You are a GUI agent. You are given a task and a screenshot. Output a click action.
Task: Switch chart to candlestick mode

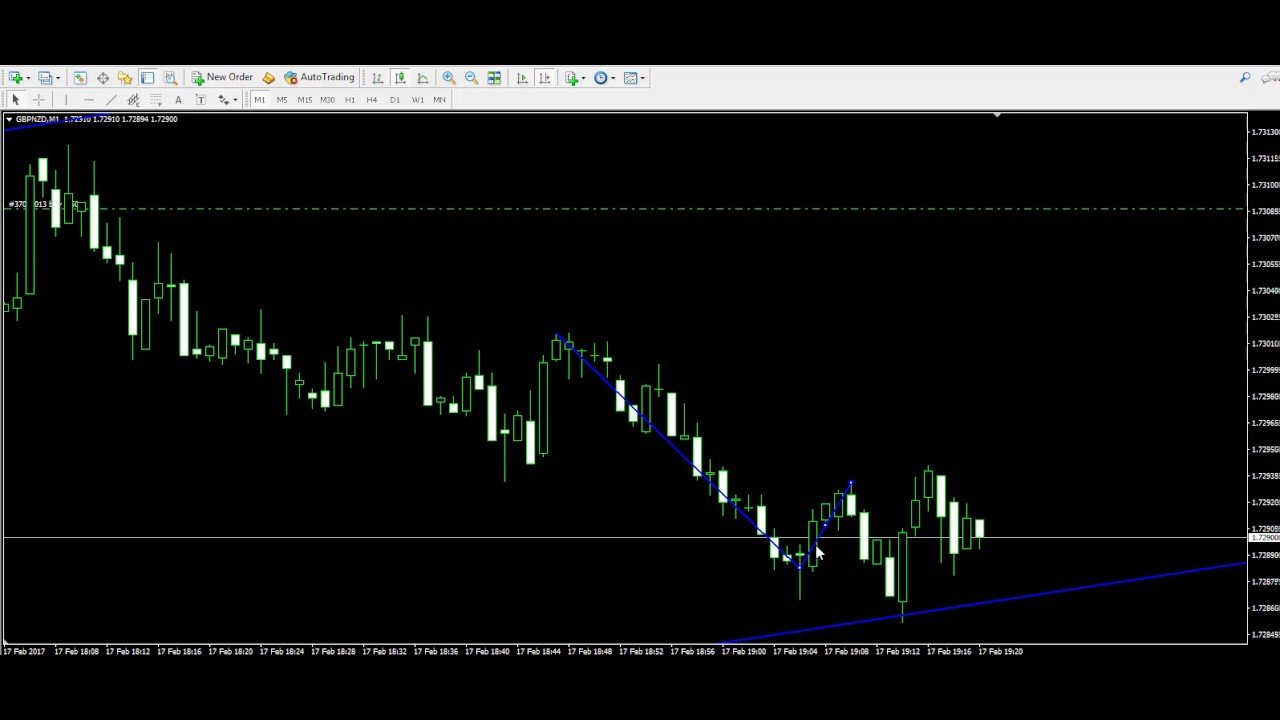coord(400,78)
